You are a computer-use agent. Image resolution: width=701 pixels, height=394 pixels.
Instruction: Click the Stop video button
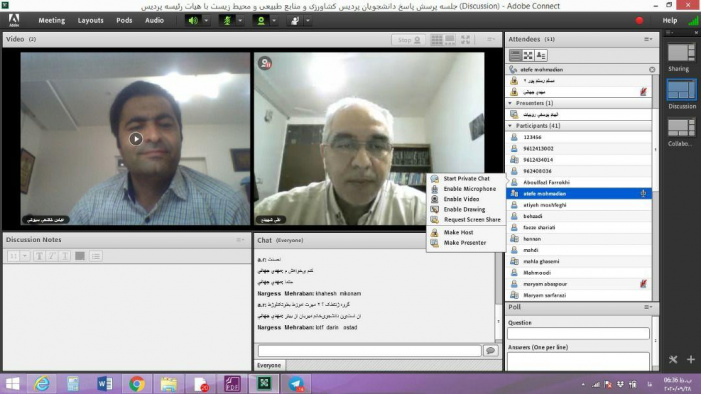coord(408,40)
